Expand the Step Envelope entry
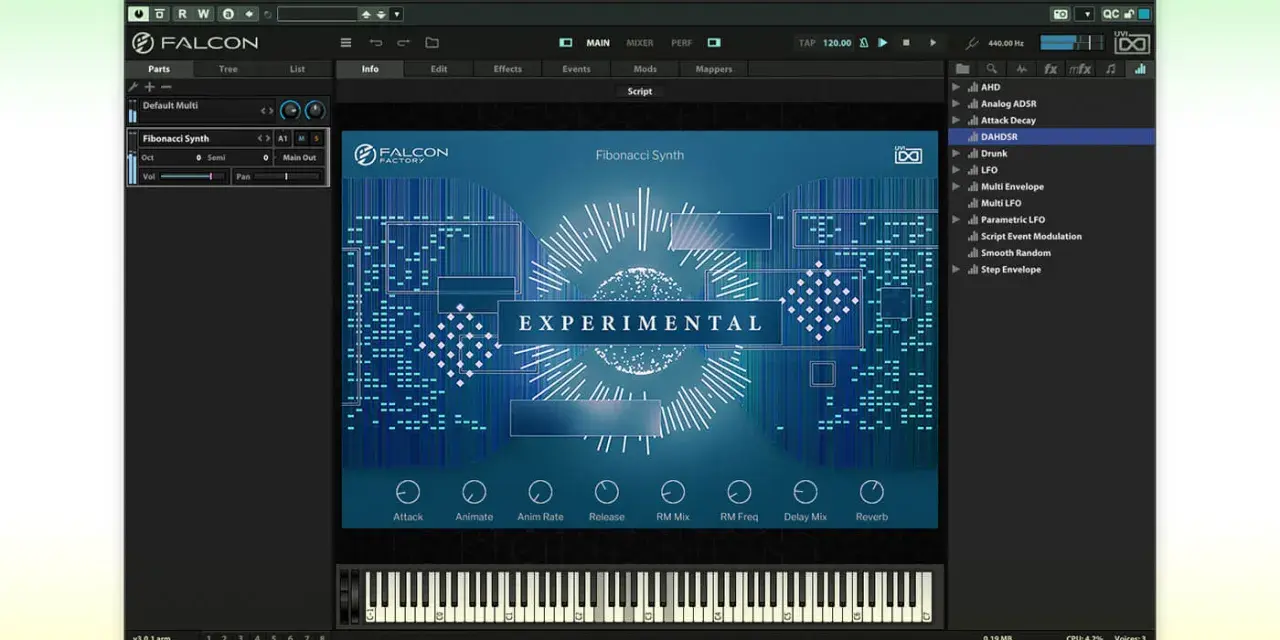 pos(956,270)
